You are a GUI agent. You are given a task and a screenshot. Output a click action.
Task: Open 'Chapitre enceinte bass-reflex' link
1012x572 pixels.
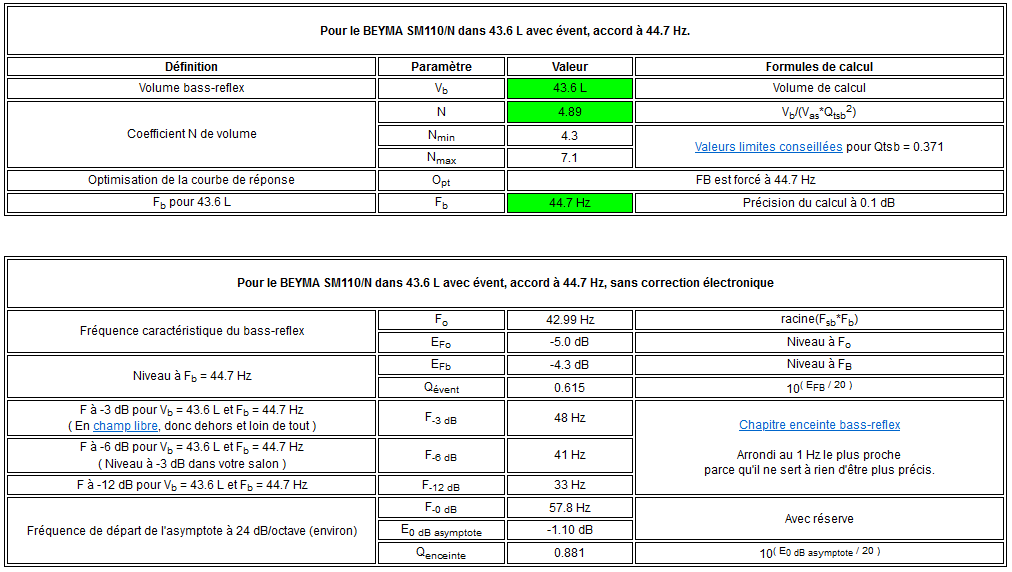(819, 425)
